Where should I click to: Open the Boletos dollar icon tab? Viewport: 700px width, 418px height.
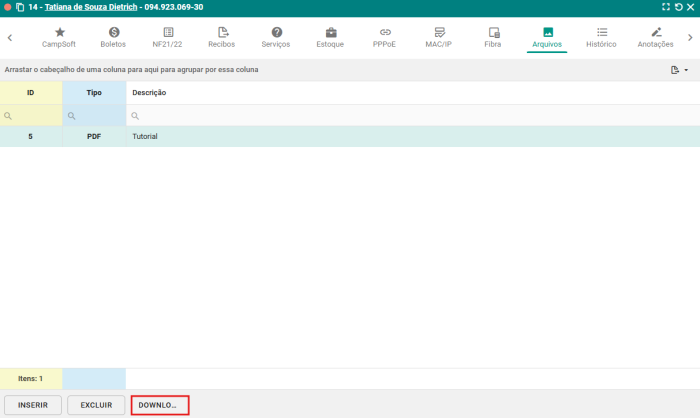pyautogui.click(x=113, y=37)
